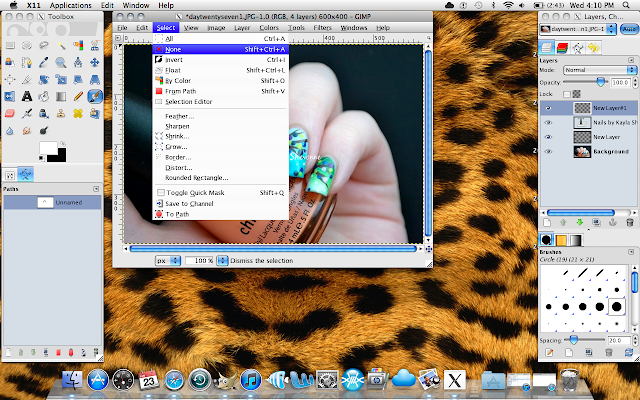The width and height of the screenshot is (640, 400).
Task: Switch to the Channels tab
Action: coord(562,48)
